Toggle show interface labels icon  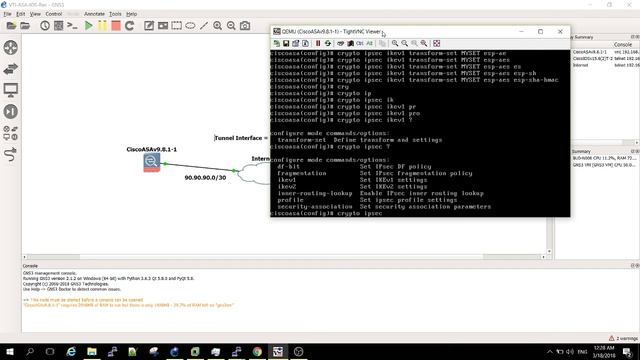[58, 26]
